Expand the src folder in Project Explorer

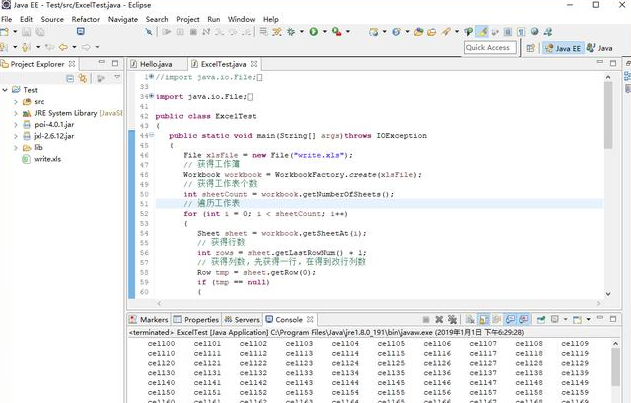[x=17, y=101]
